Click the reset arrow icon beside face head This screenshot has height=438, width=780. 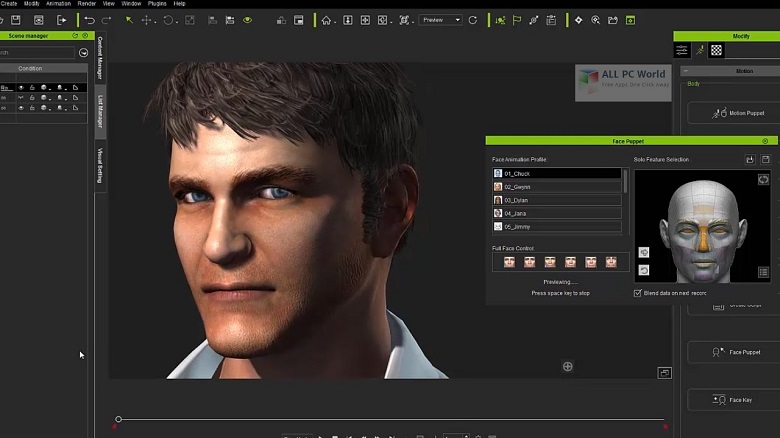coord(644,270)
